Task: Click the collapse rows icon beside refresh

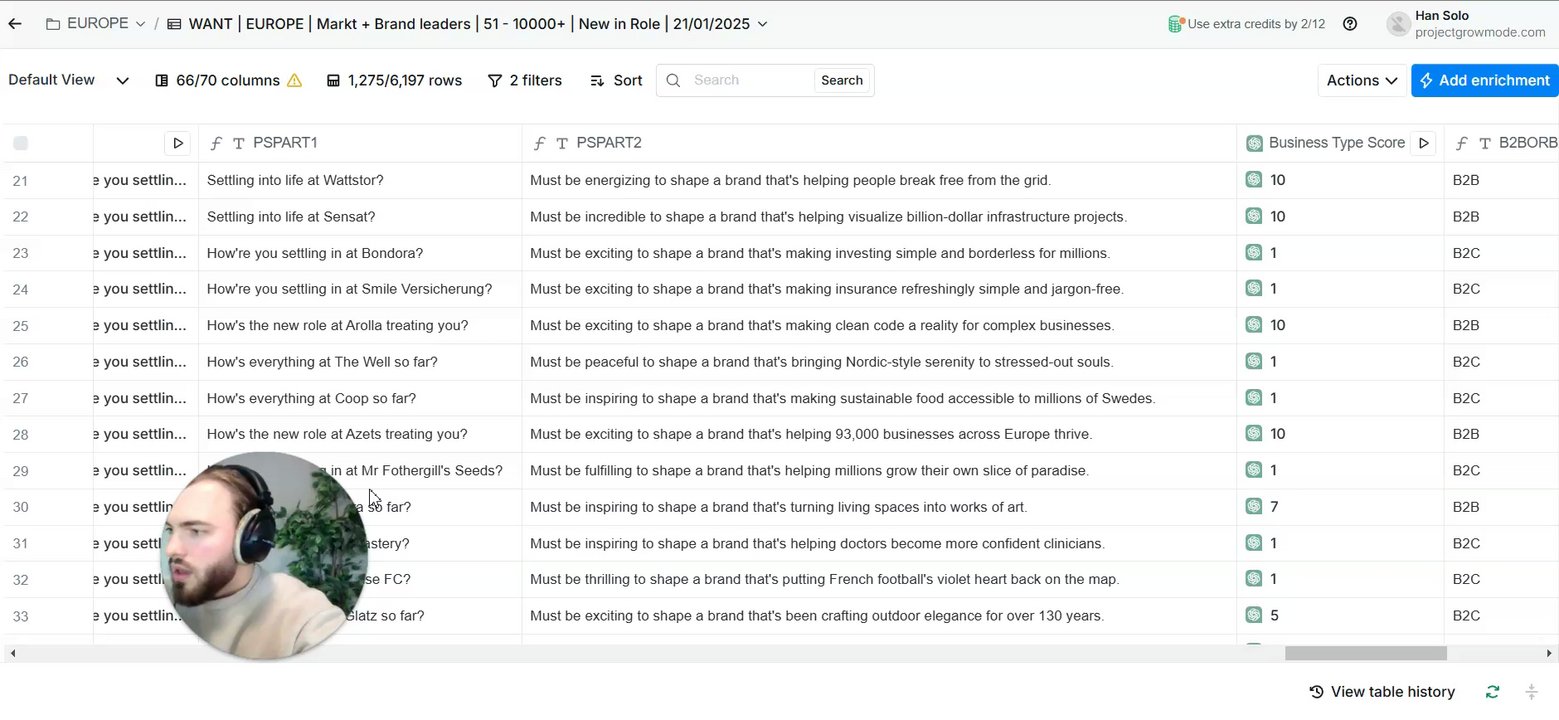Action: (1530, 692)
